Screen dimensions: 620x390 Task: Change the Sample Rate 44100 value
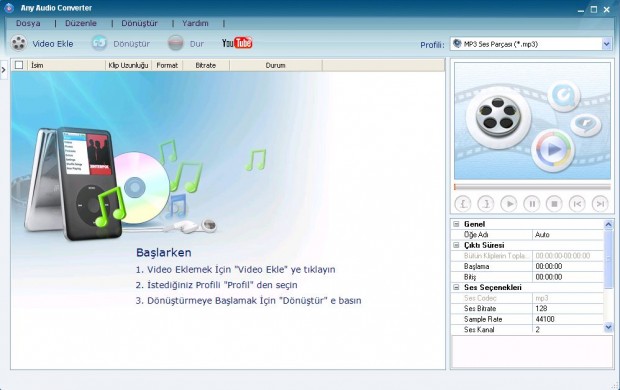568,319
